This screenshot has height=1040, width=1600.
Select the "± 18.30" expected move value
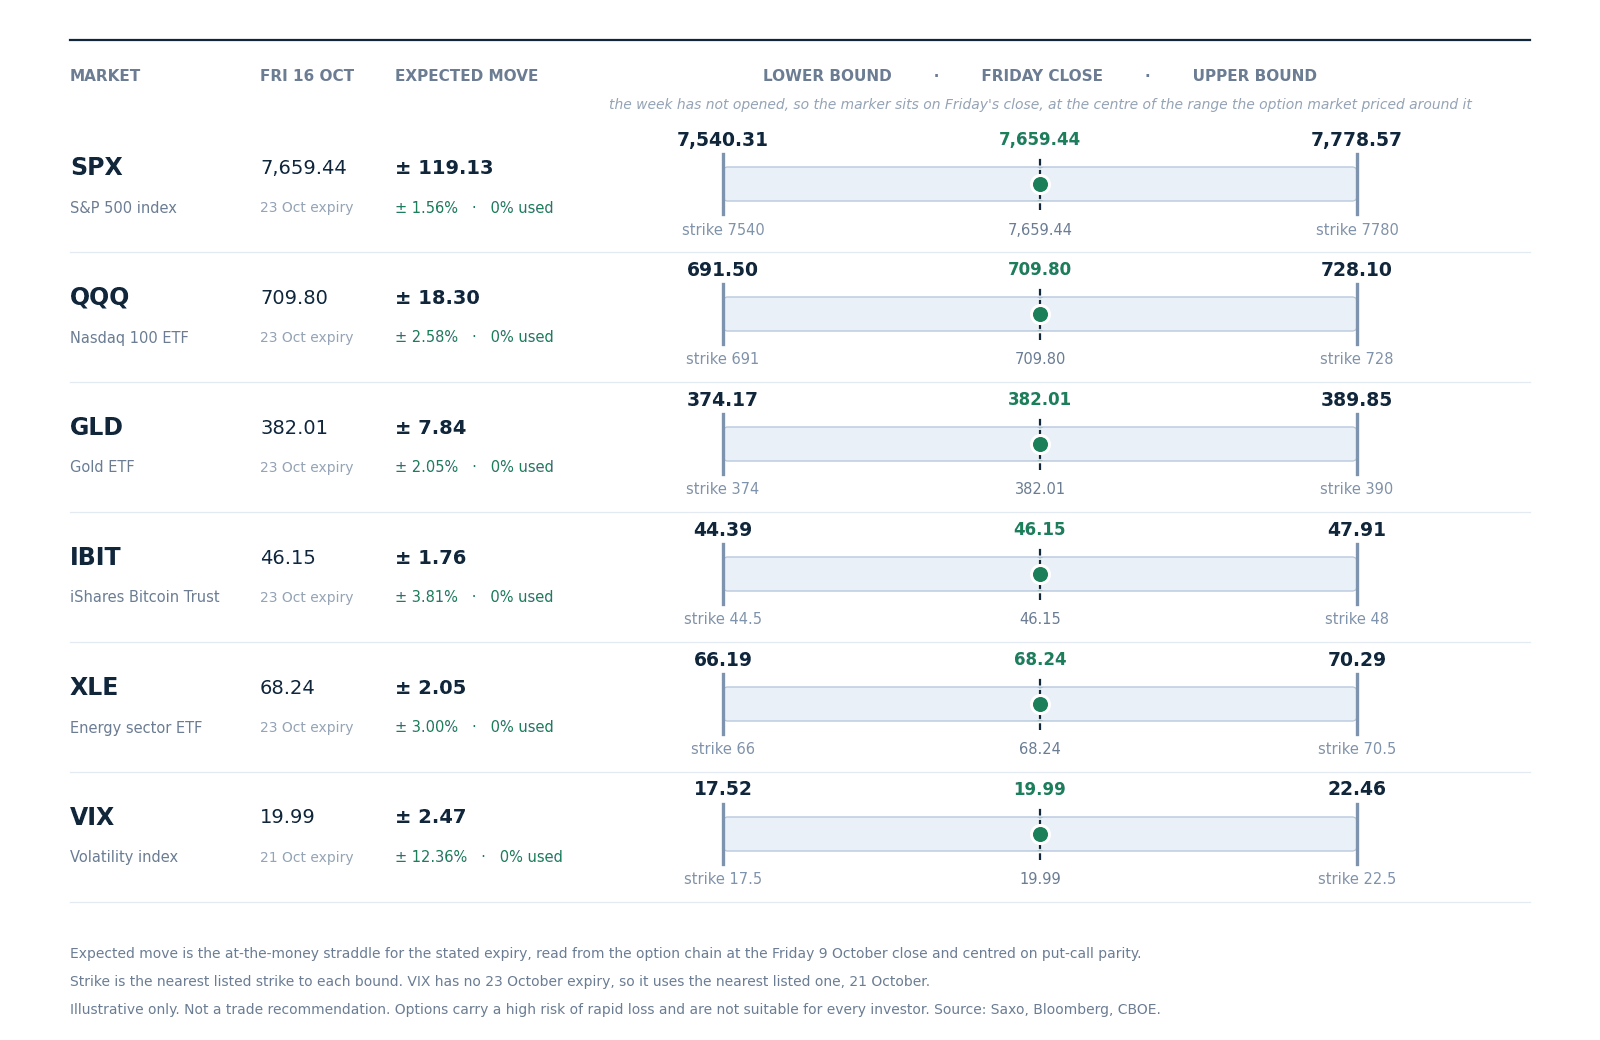coord(437,298)
